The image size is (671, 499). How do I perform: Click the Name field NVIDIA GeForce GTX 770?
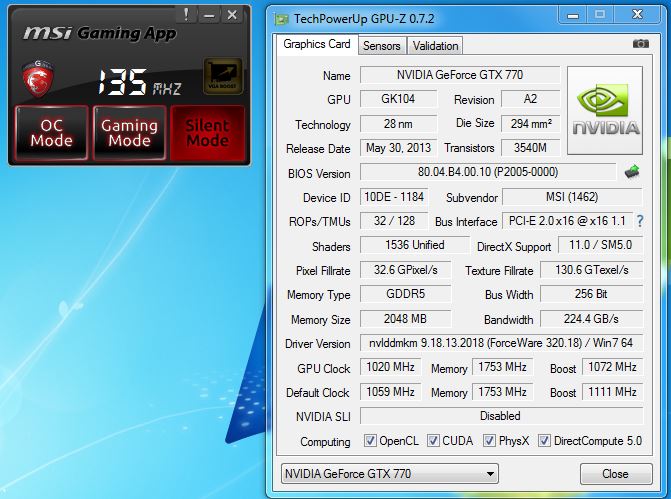point(460,75)
